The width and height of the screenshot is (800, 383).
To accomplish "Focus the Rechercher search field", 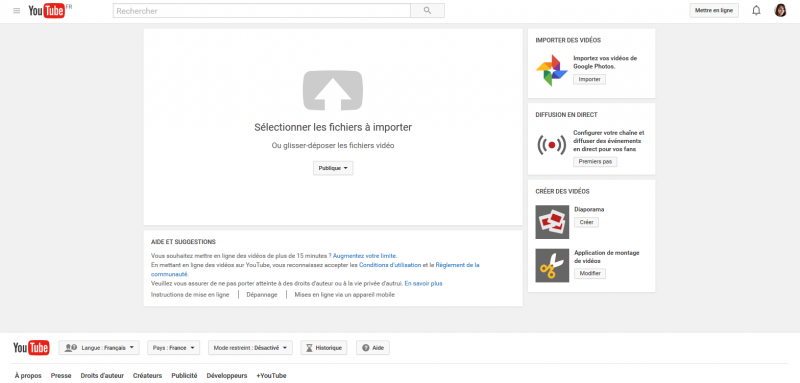I will tap(262, 11).
